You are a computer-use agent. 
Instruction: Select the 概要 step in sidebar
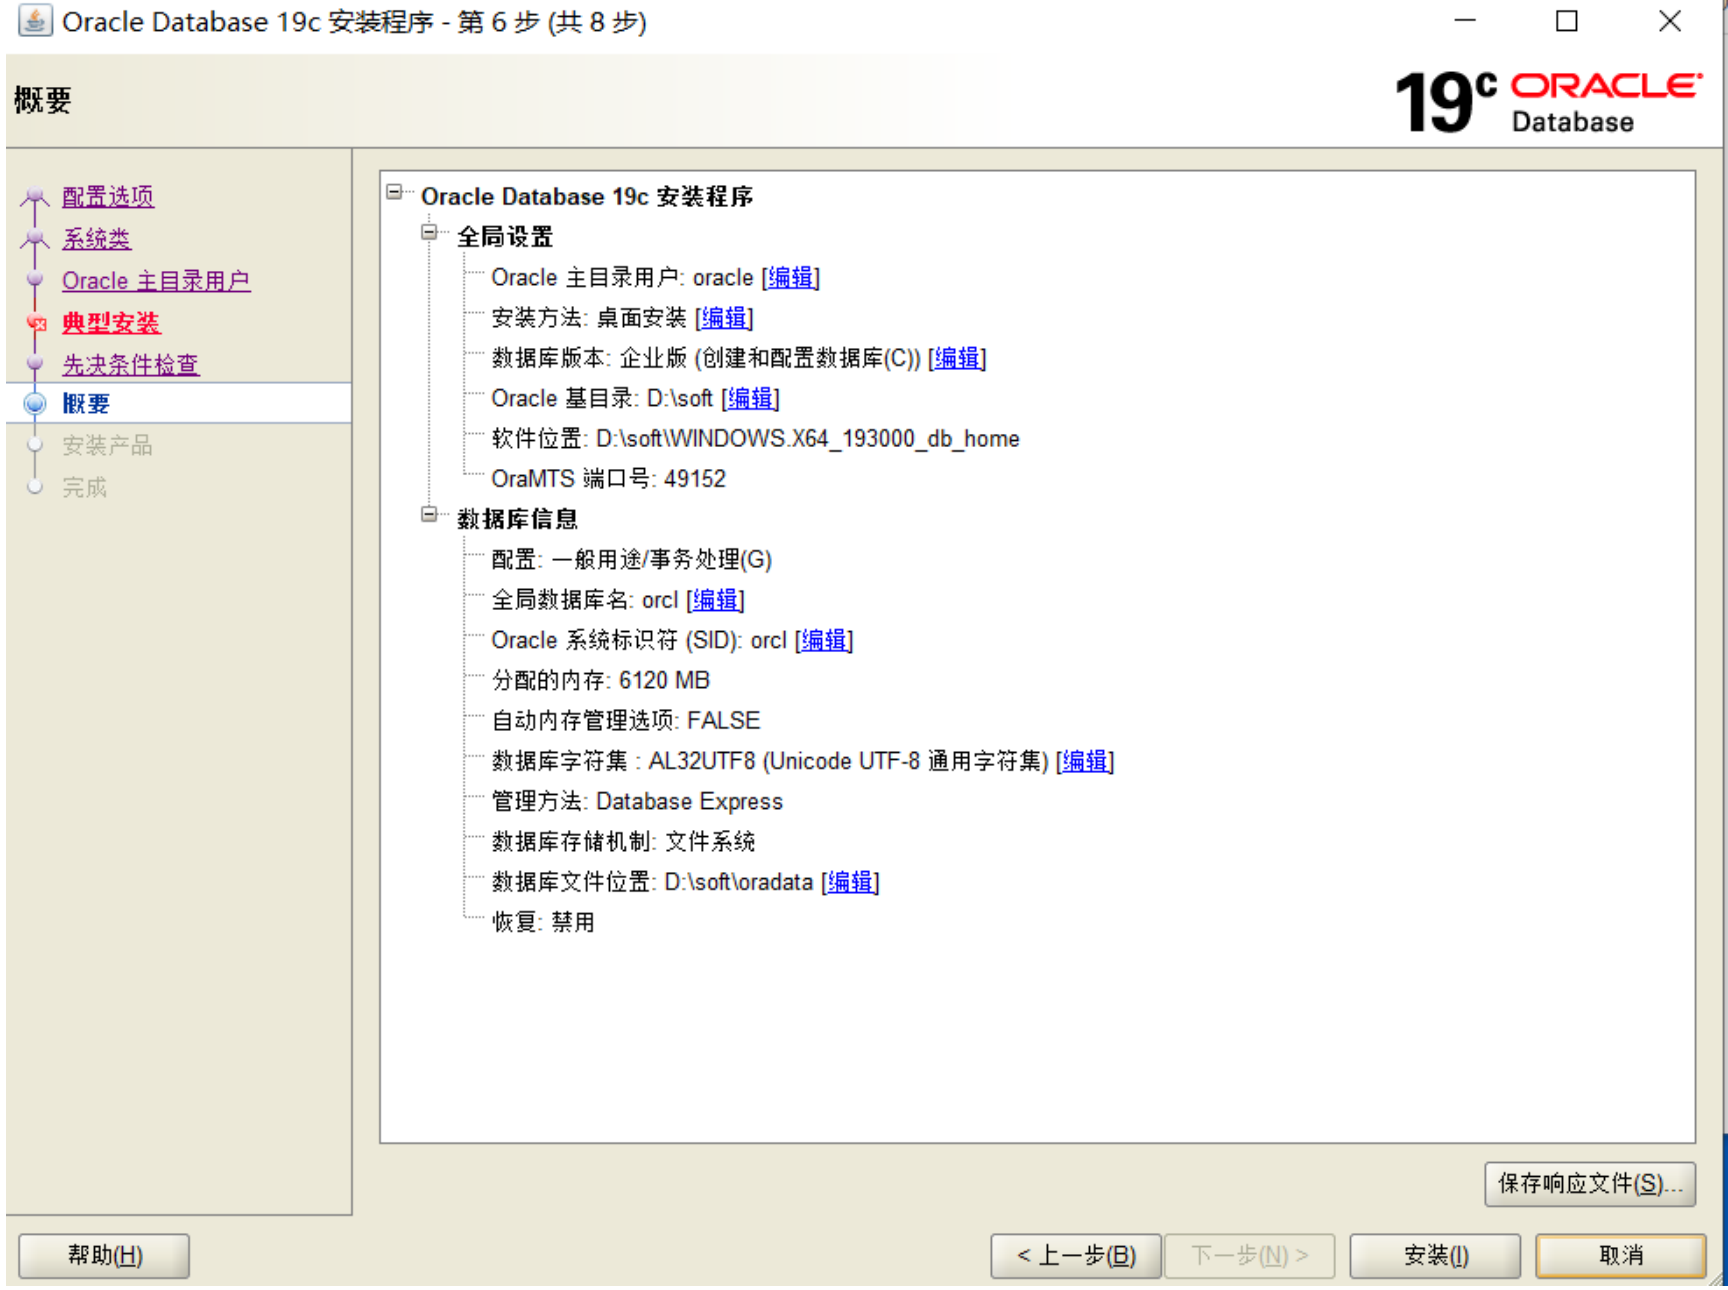86,404
